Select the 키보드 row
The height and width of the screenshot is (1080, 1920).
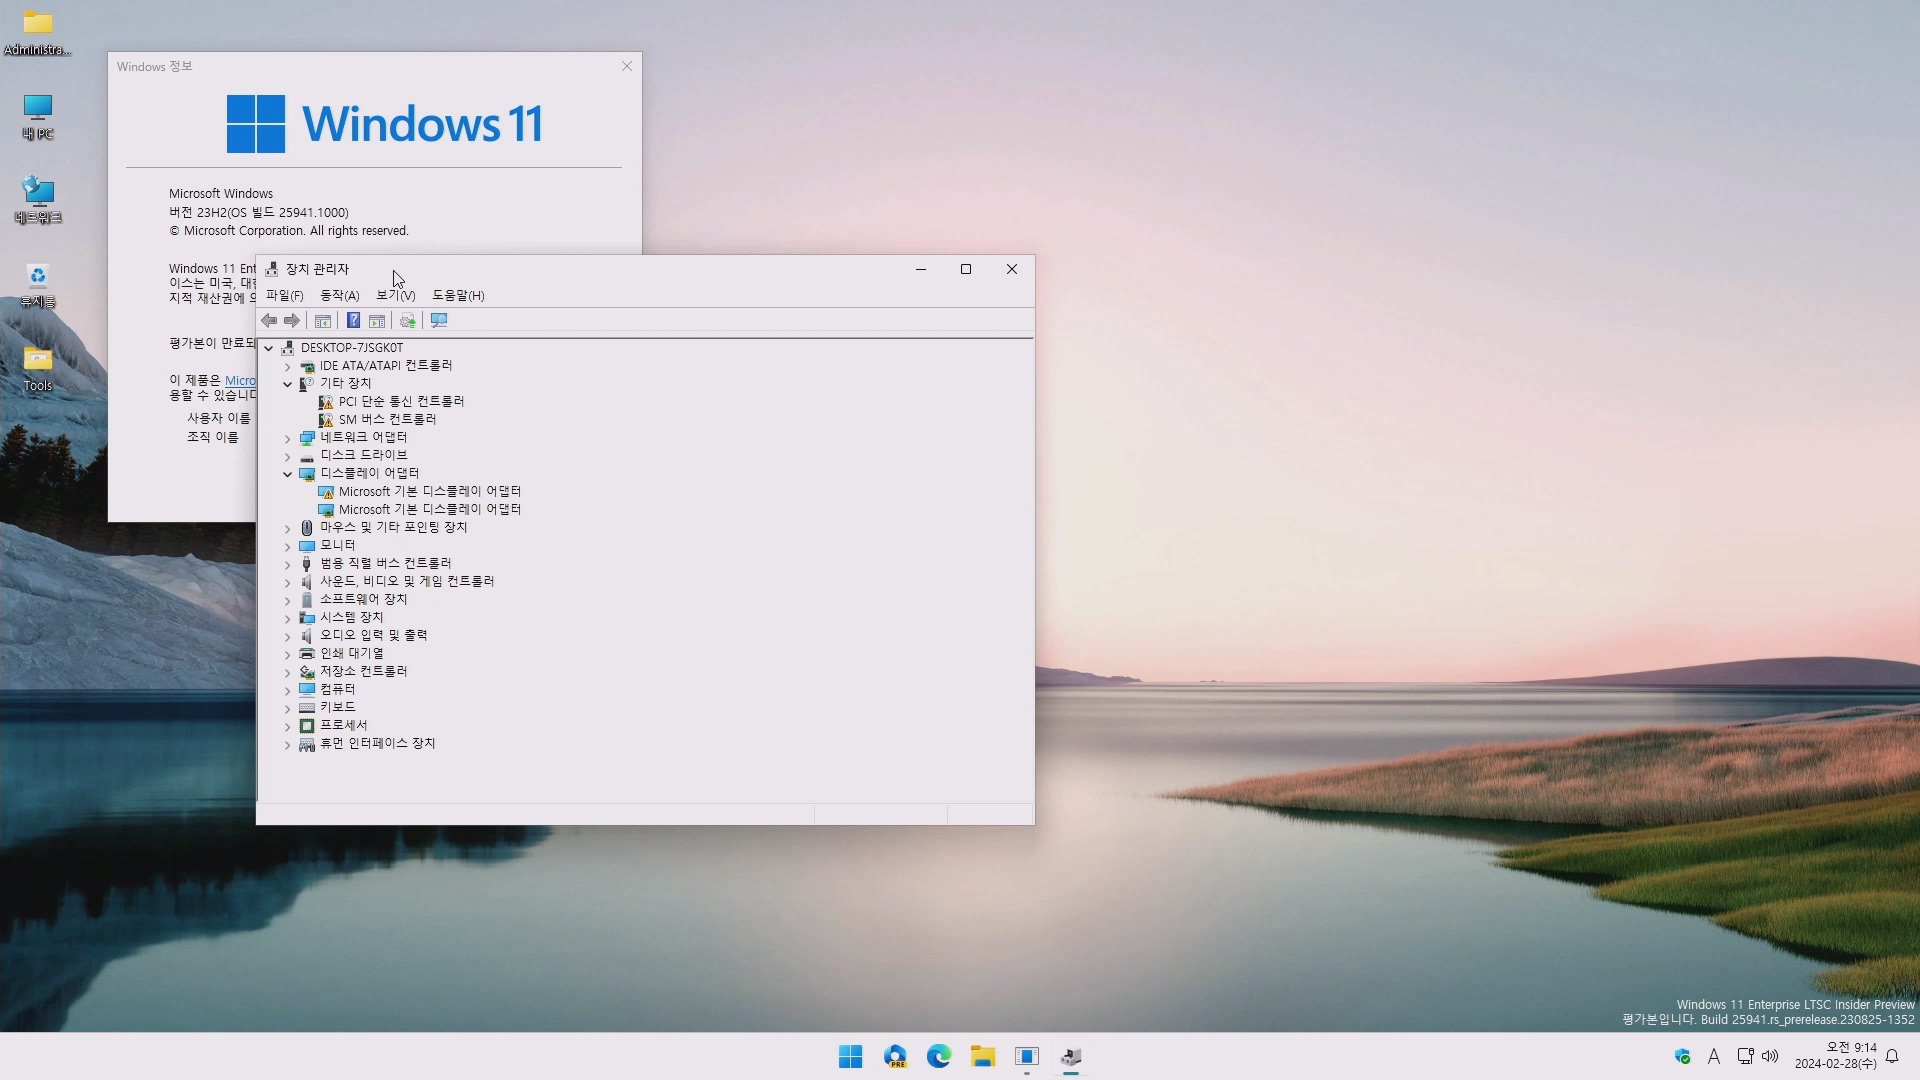pos(337,708)
